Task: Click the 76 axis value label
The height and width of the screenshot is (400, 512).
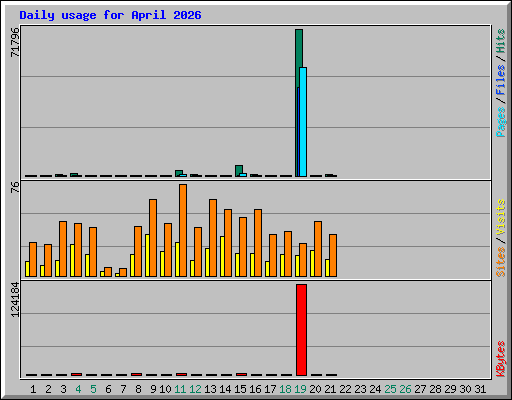Action: tap(15, 187)
